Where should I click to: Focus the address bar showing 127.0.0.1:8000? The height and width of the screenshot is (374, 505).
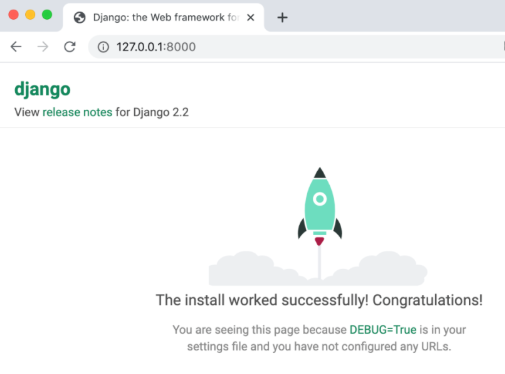tap(297, 47)
